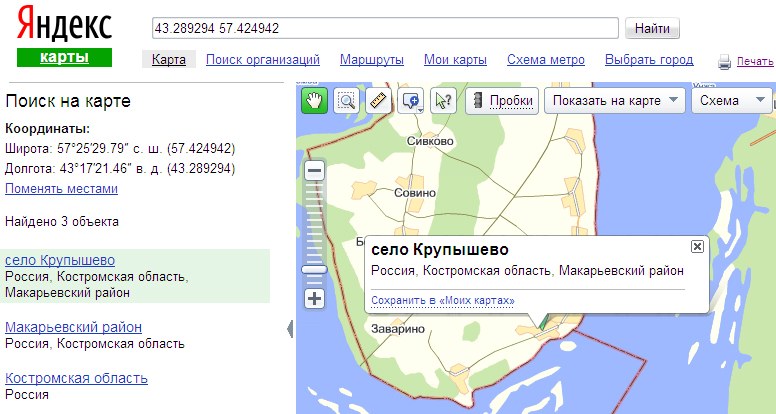Open the Карта tab
Image resolution: width=776 pixels, height=414 pixels.
pyautogui.click(x=169, y=60)
